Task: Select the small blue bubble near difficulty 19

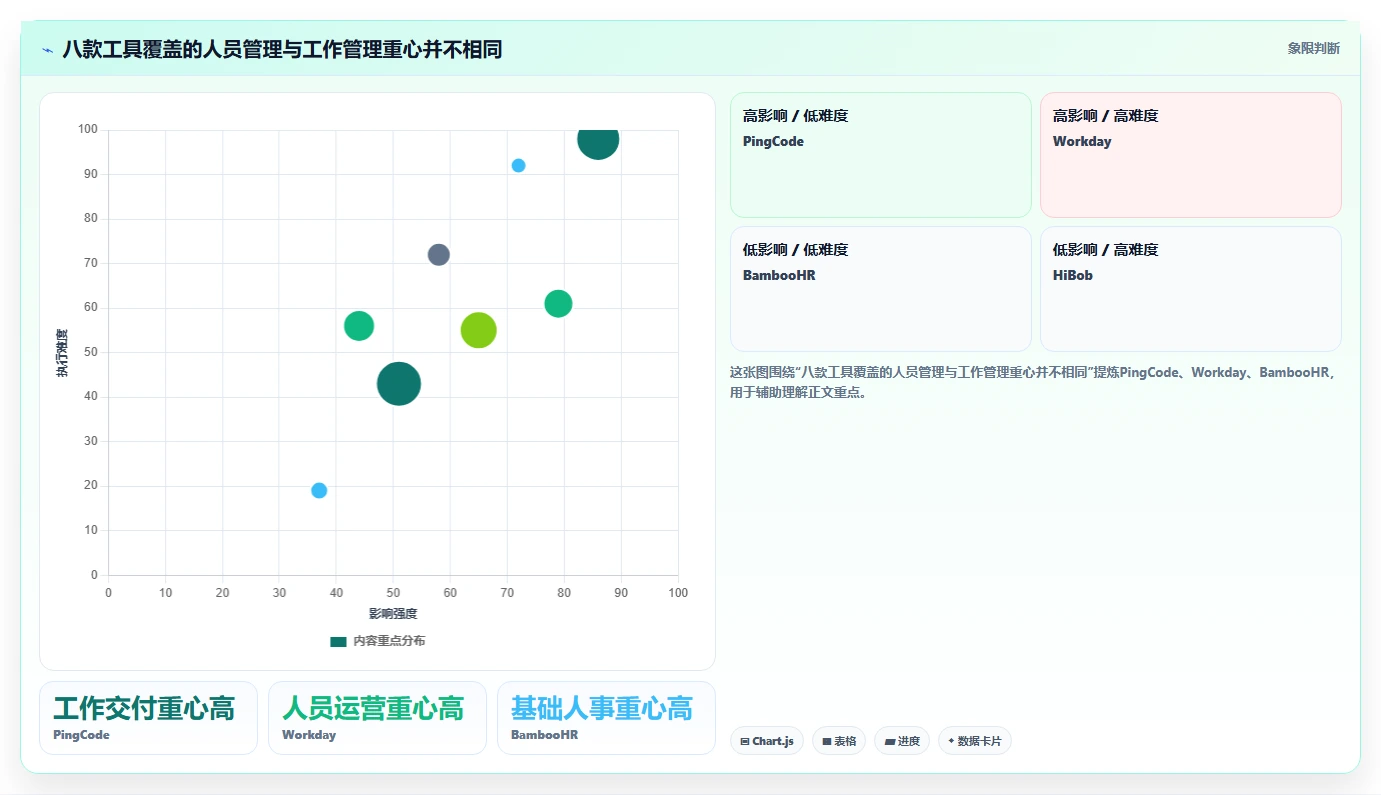Action: tap(319, 490)
